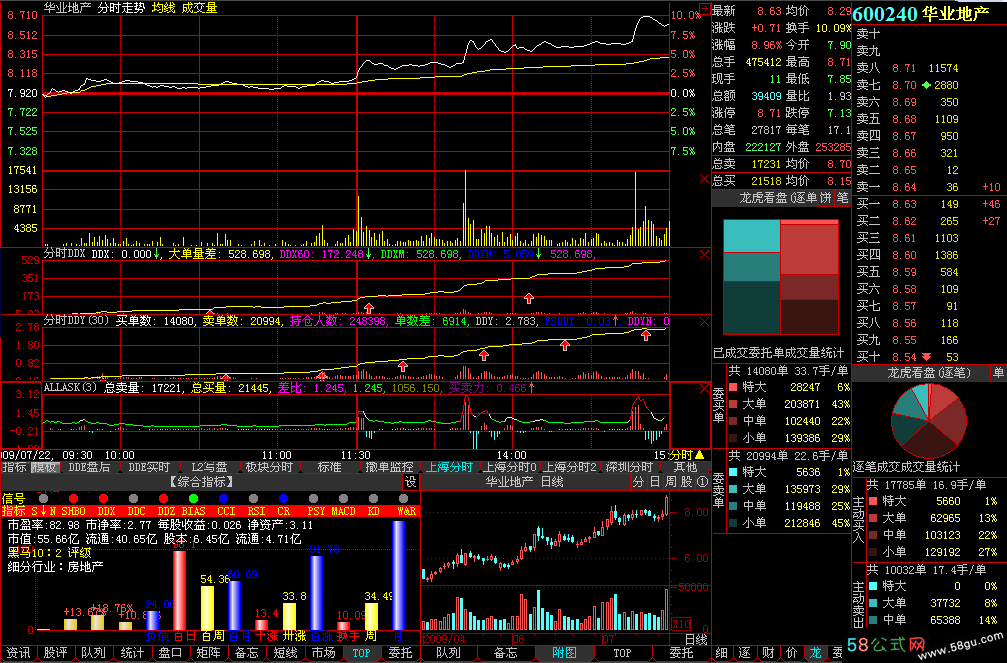Select the BIAS green signal dot
Viewport: 1007px width, 663px height.
pyautogui.click(x=193, y=499)
